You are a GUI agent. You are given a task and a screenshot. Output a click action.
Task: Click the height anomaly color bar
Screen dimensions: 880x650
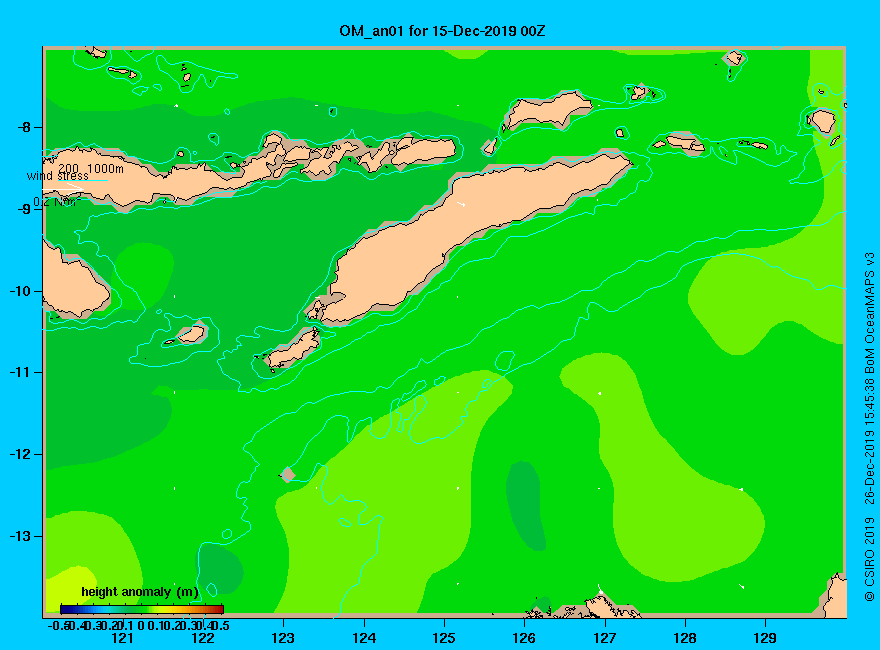click(142, 609)
